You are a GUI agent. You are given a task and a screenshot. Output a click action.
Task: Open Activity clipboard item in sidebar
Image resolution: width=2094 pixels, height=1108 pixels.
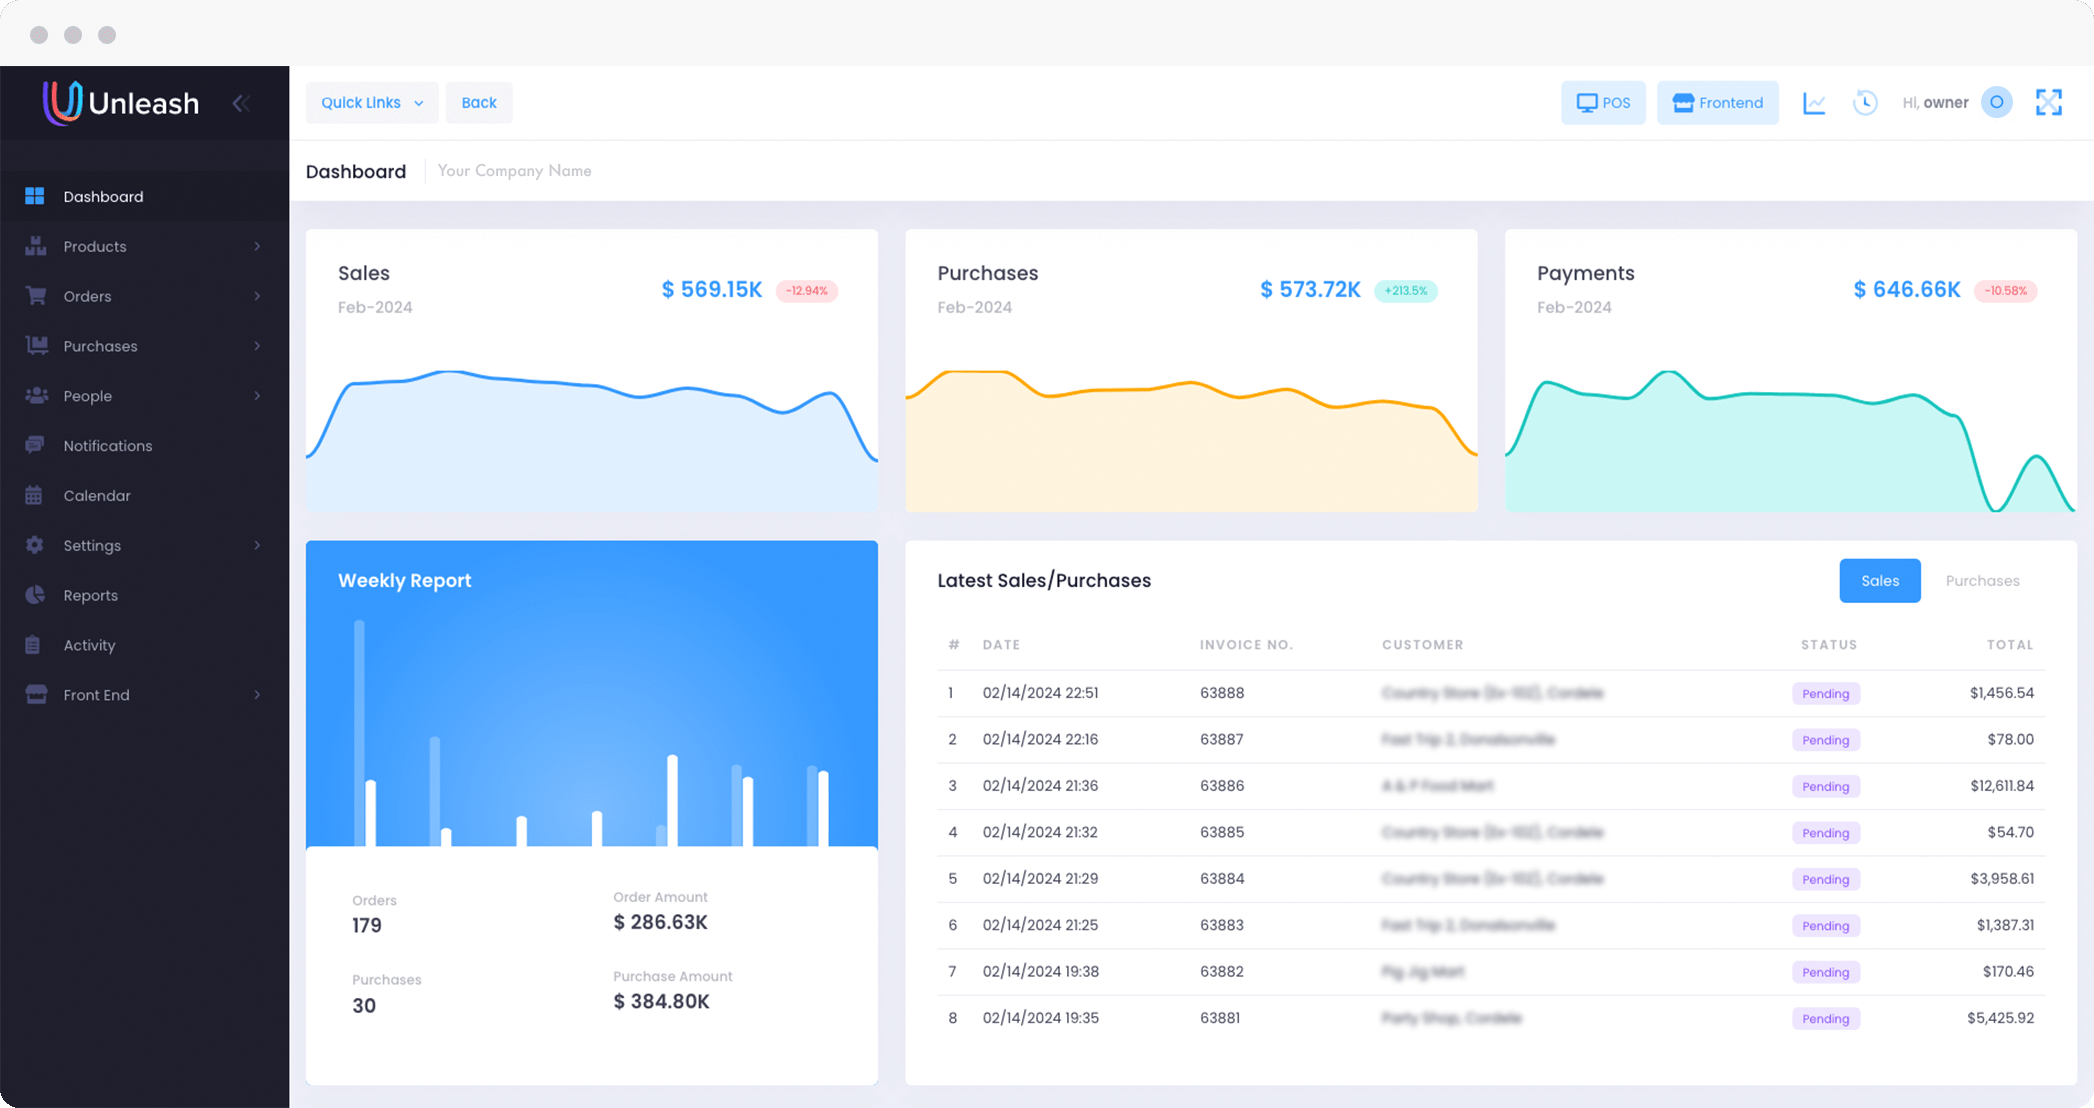89,645
